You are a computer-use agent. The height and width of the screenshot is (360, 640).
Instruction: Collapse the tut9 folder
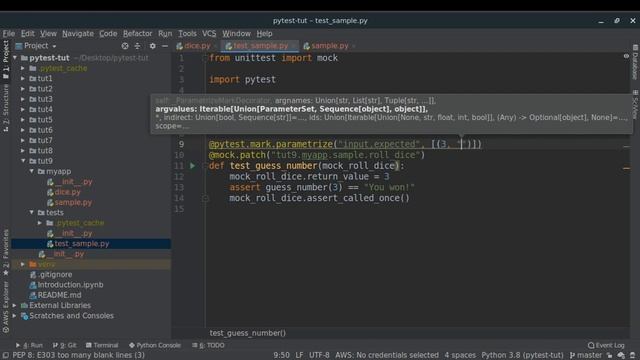[23, 161]
